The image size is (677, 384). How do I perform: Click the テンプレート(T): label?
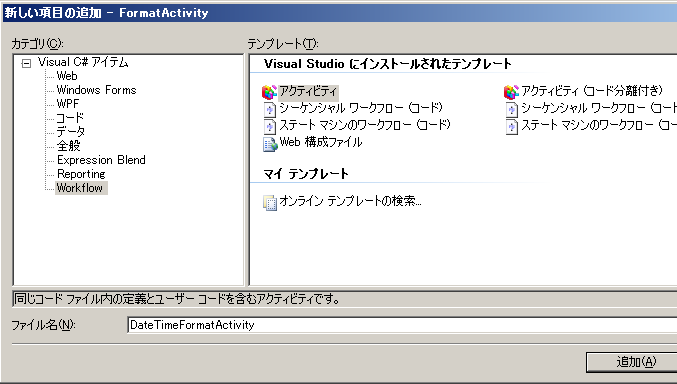coord(283,44)
